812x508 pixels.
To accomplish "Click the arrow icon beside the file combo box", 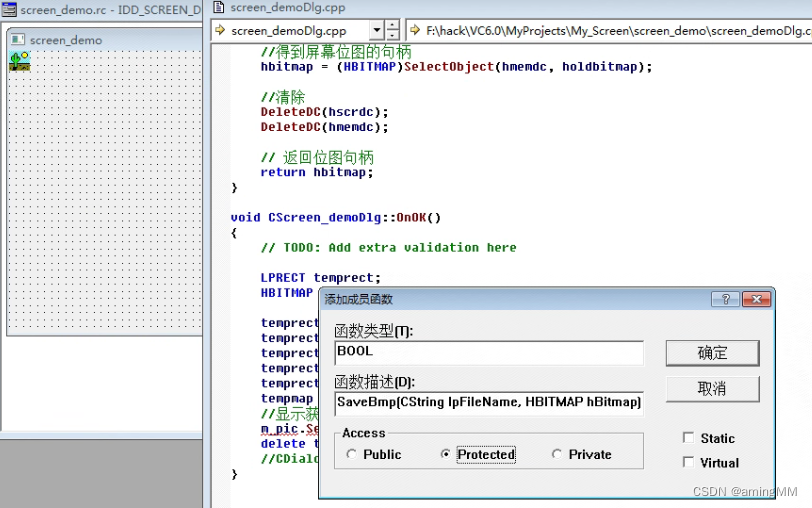I will pos(220,31).
